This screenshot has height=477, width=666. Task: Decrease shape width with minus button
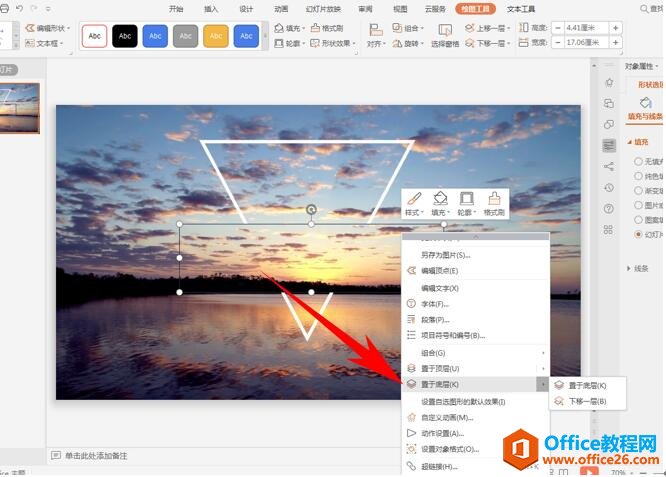pos(558,42)
